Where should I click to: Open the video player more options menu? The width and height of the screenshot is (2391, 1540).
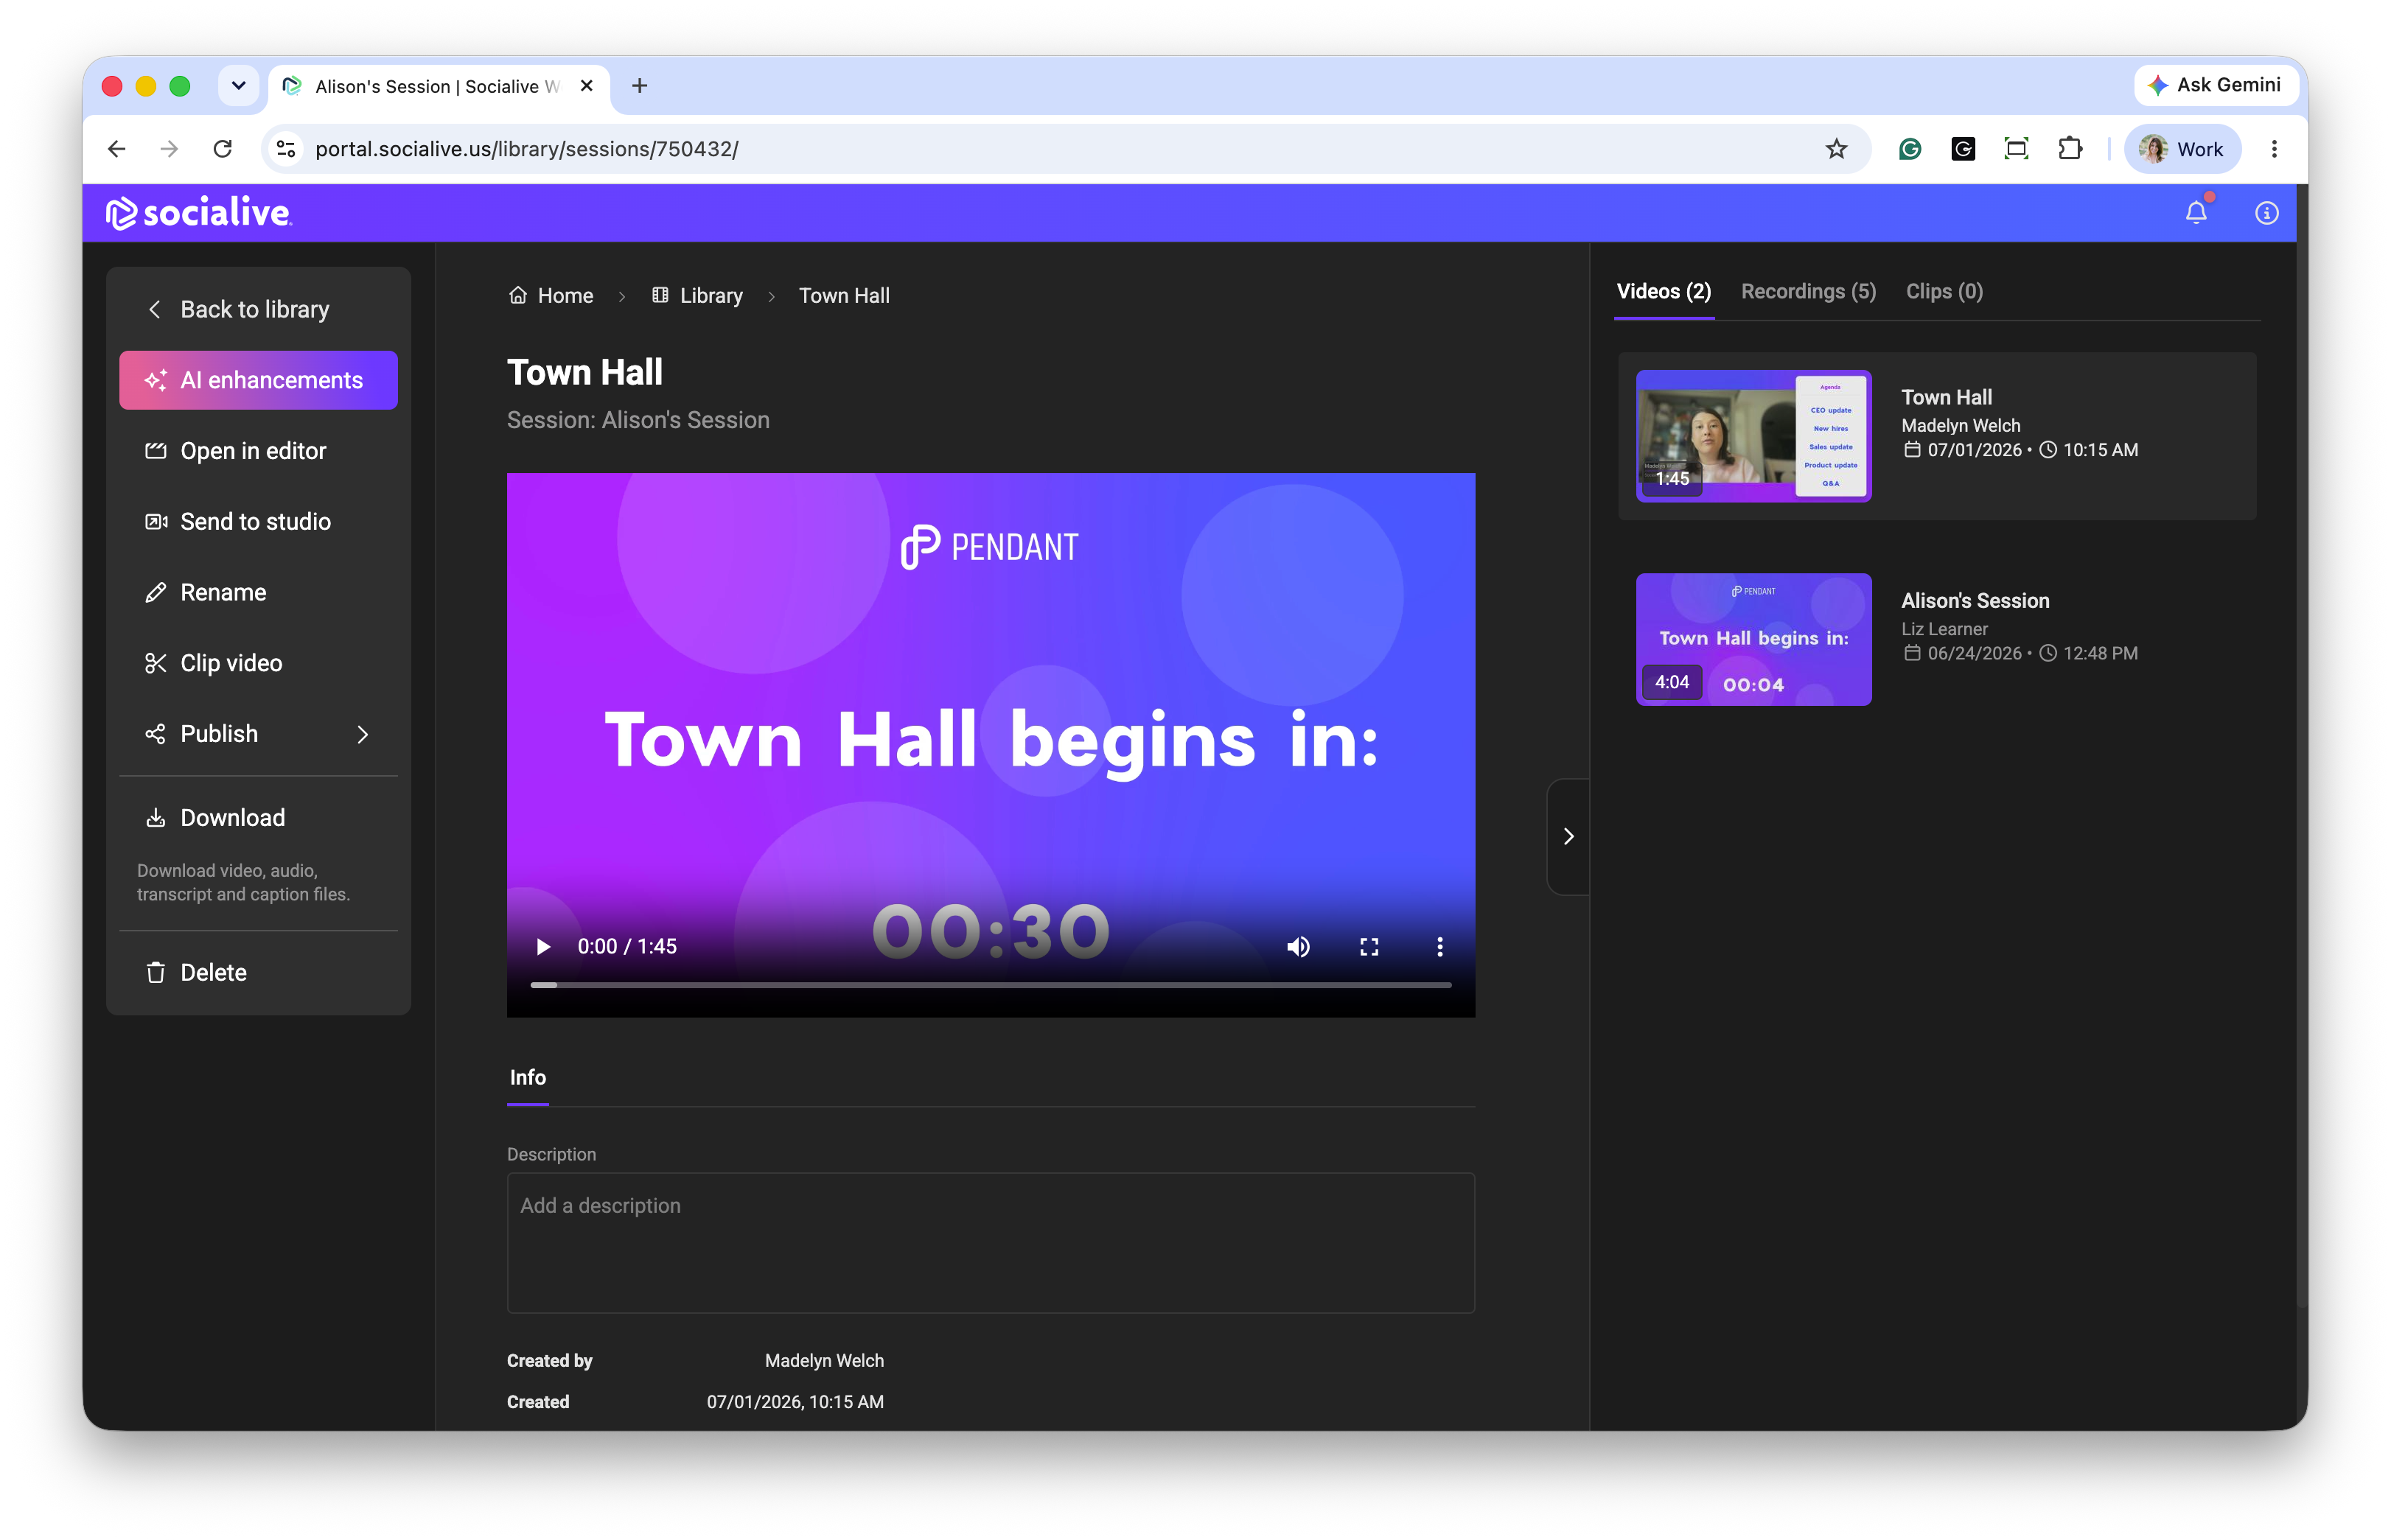click(1440, 947)
